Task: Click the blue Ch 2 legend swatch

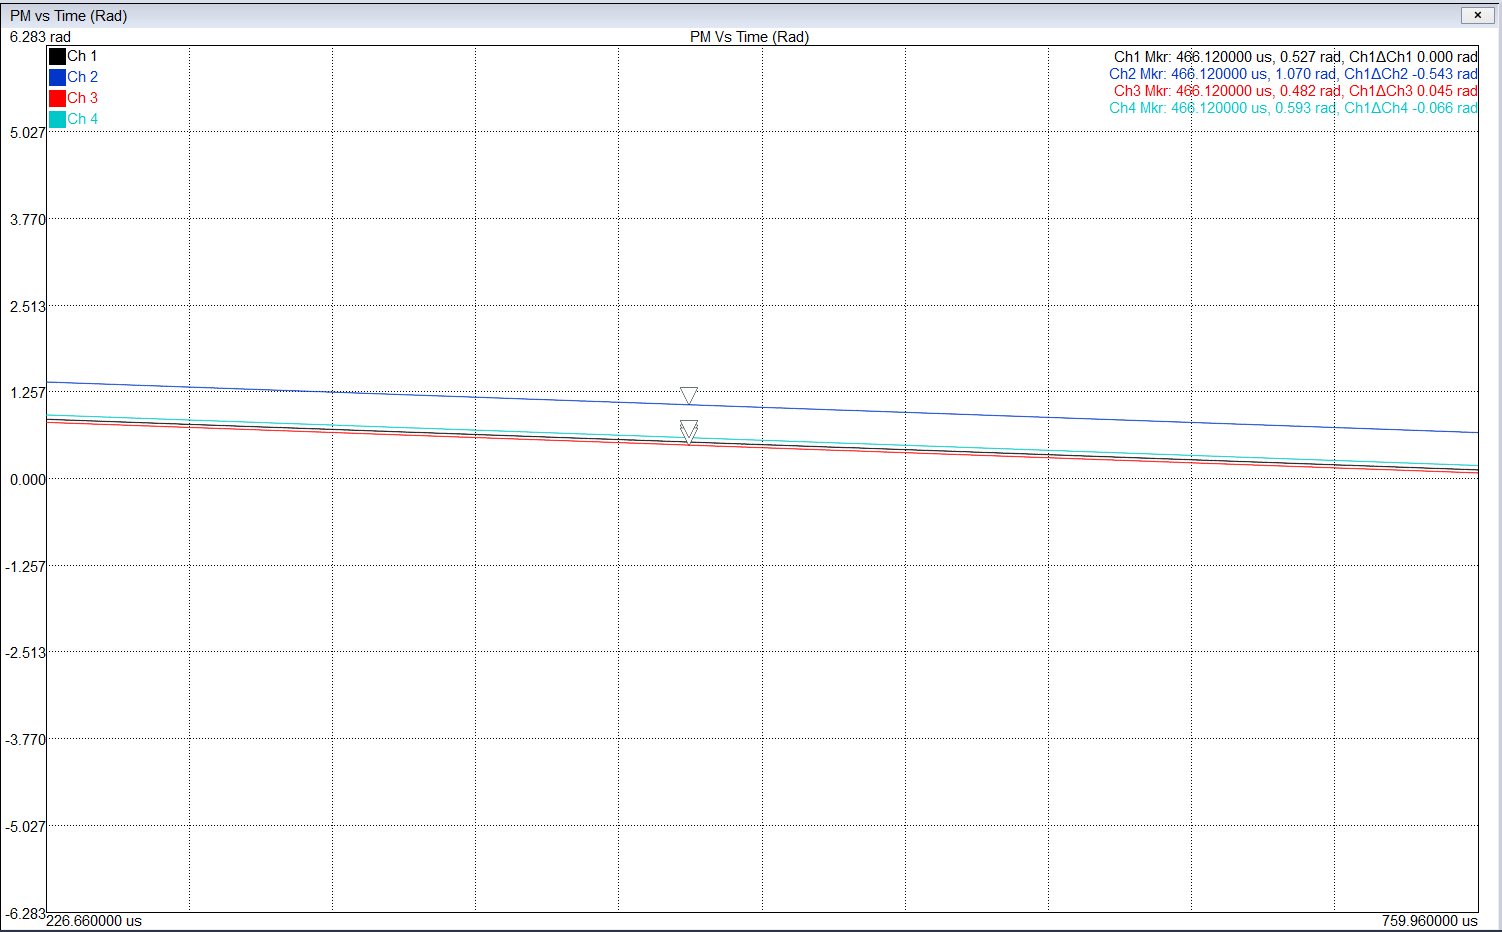Action: pyautogui.click(x=57, y=77)
